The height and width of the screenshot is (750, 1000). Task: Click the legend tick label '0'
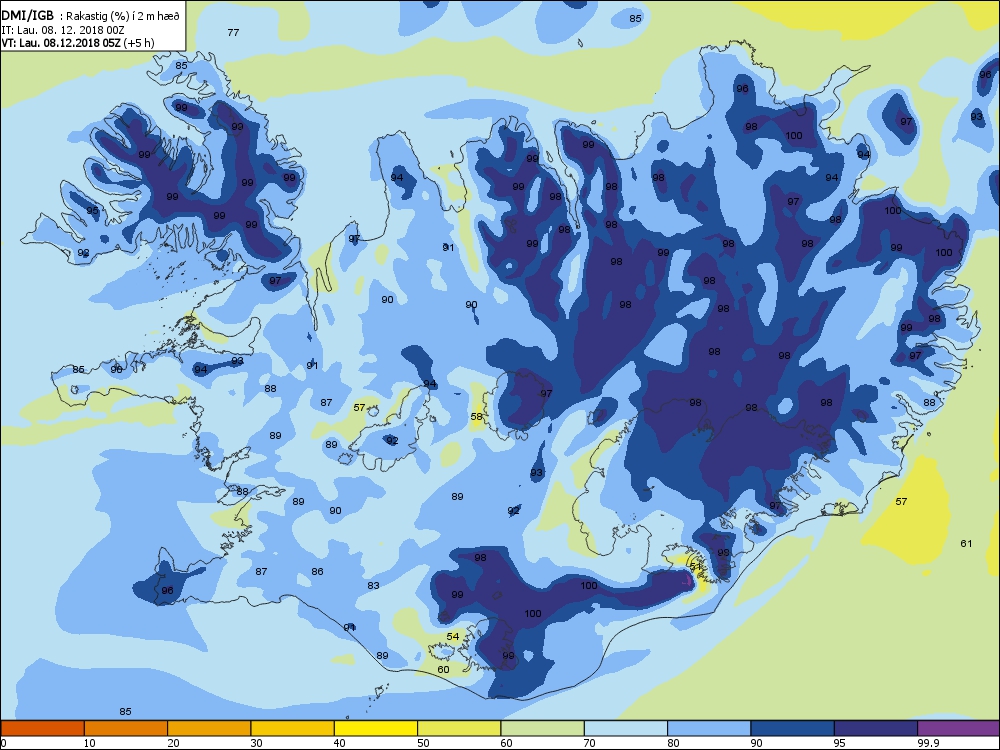pos(4,743)
